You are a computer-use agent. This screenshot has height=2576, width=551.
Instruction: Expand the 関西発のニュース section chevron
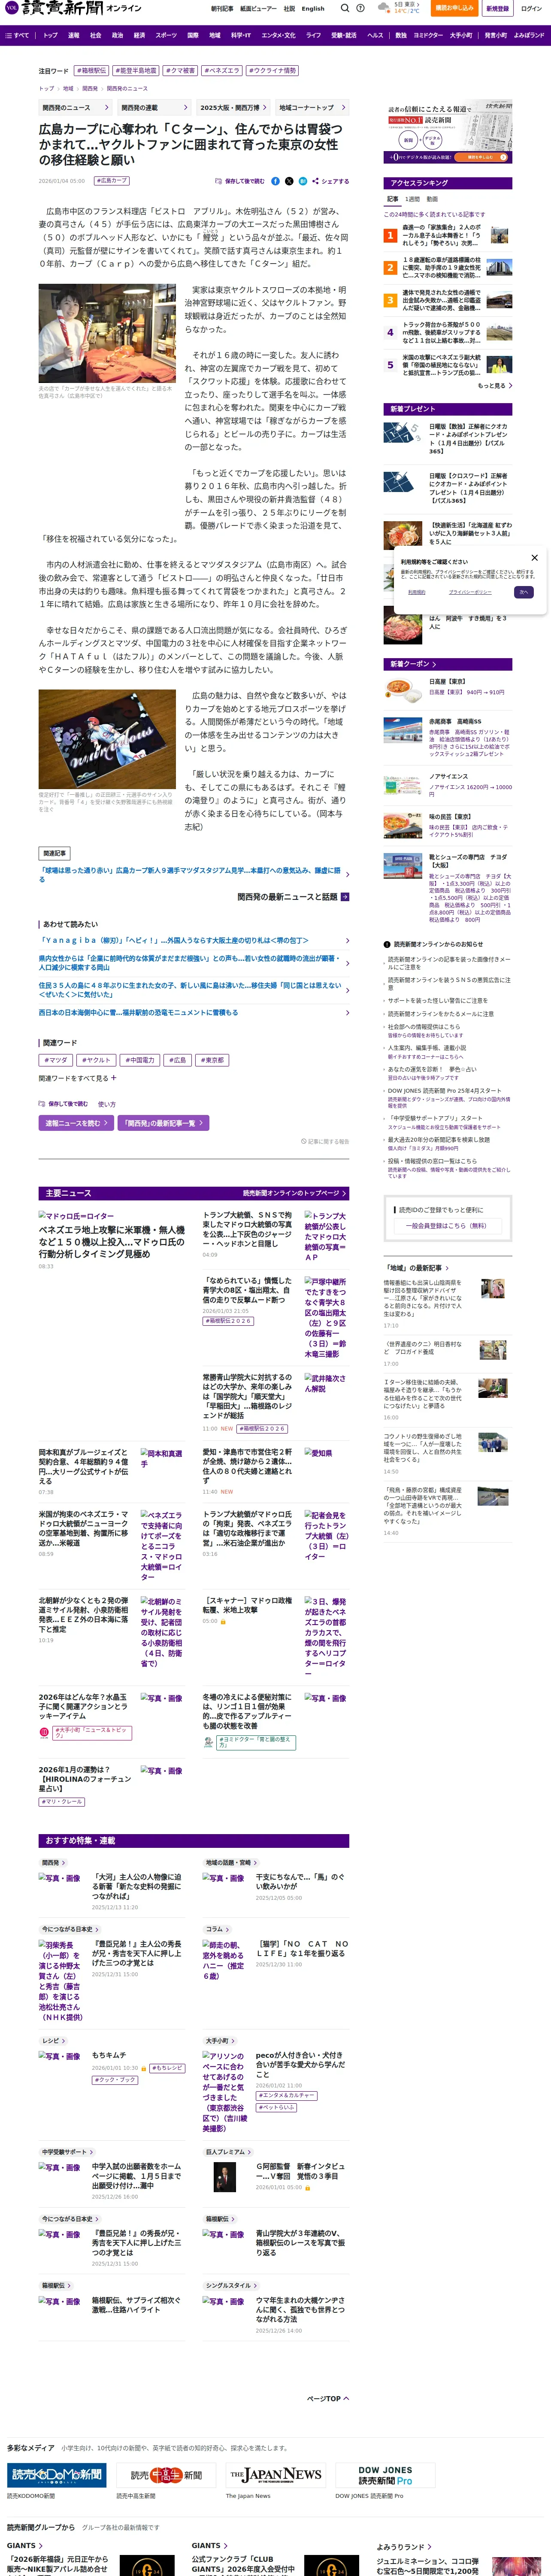tap(107, 107)
